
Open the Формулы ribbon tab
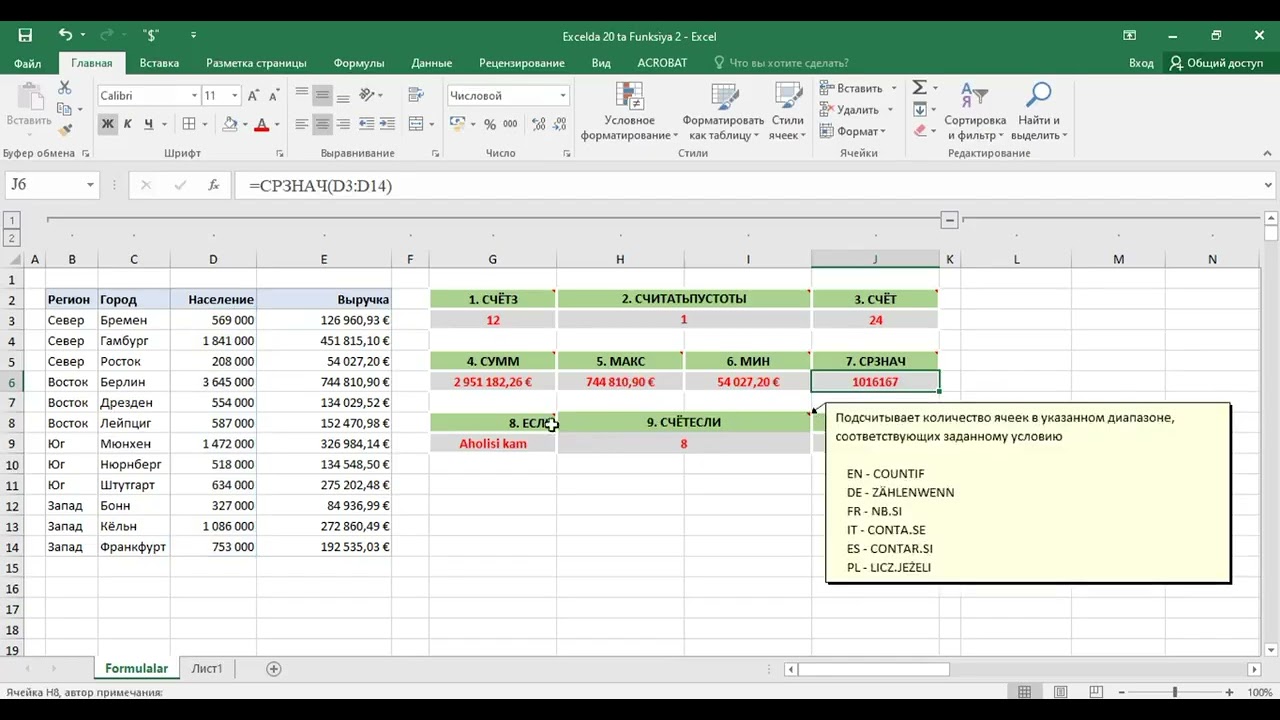[x=358, y=62]
